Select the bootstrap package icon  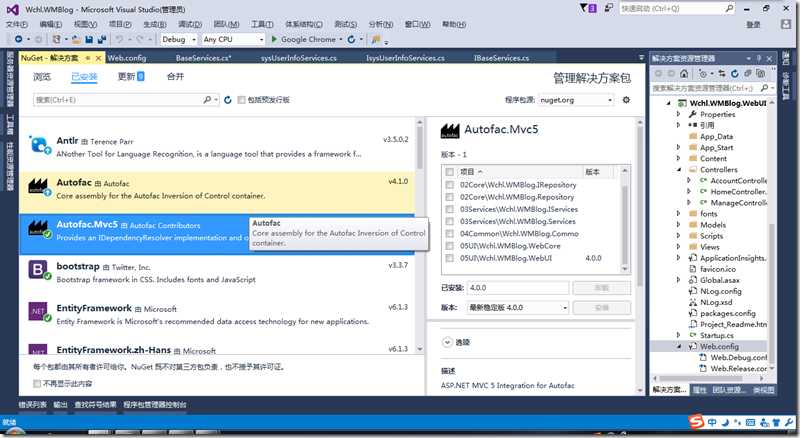[39, 271]
